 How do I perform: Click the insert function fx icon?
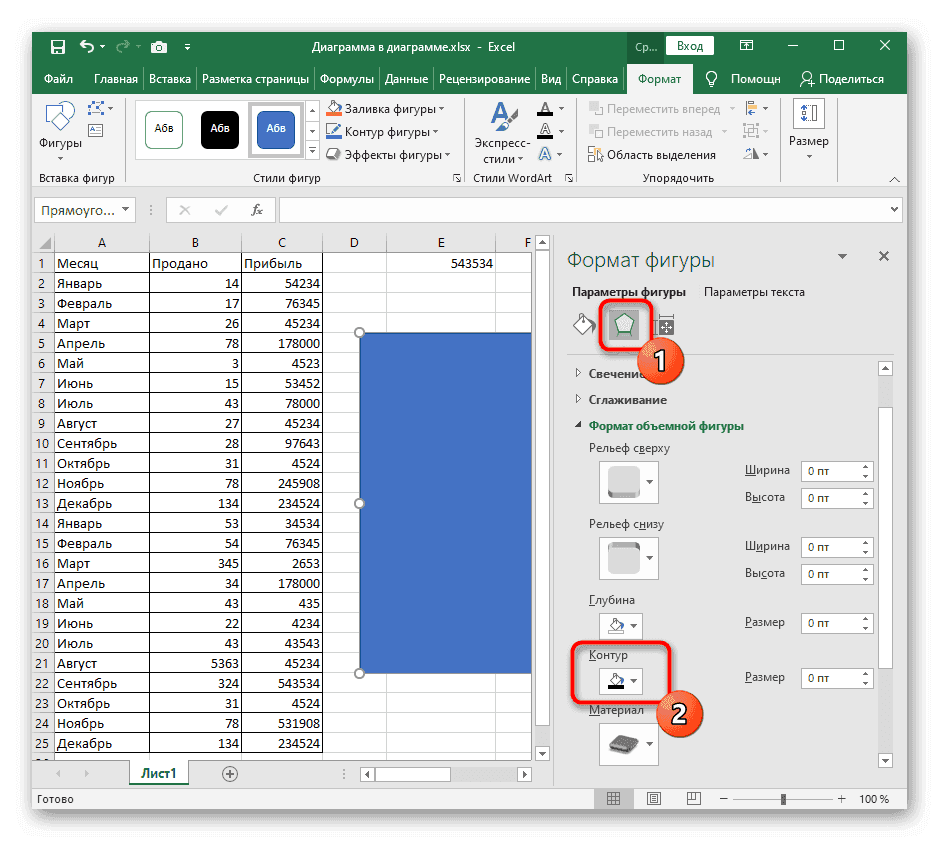coord(257,210)
